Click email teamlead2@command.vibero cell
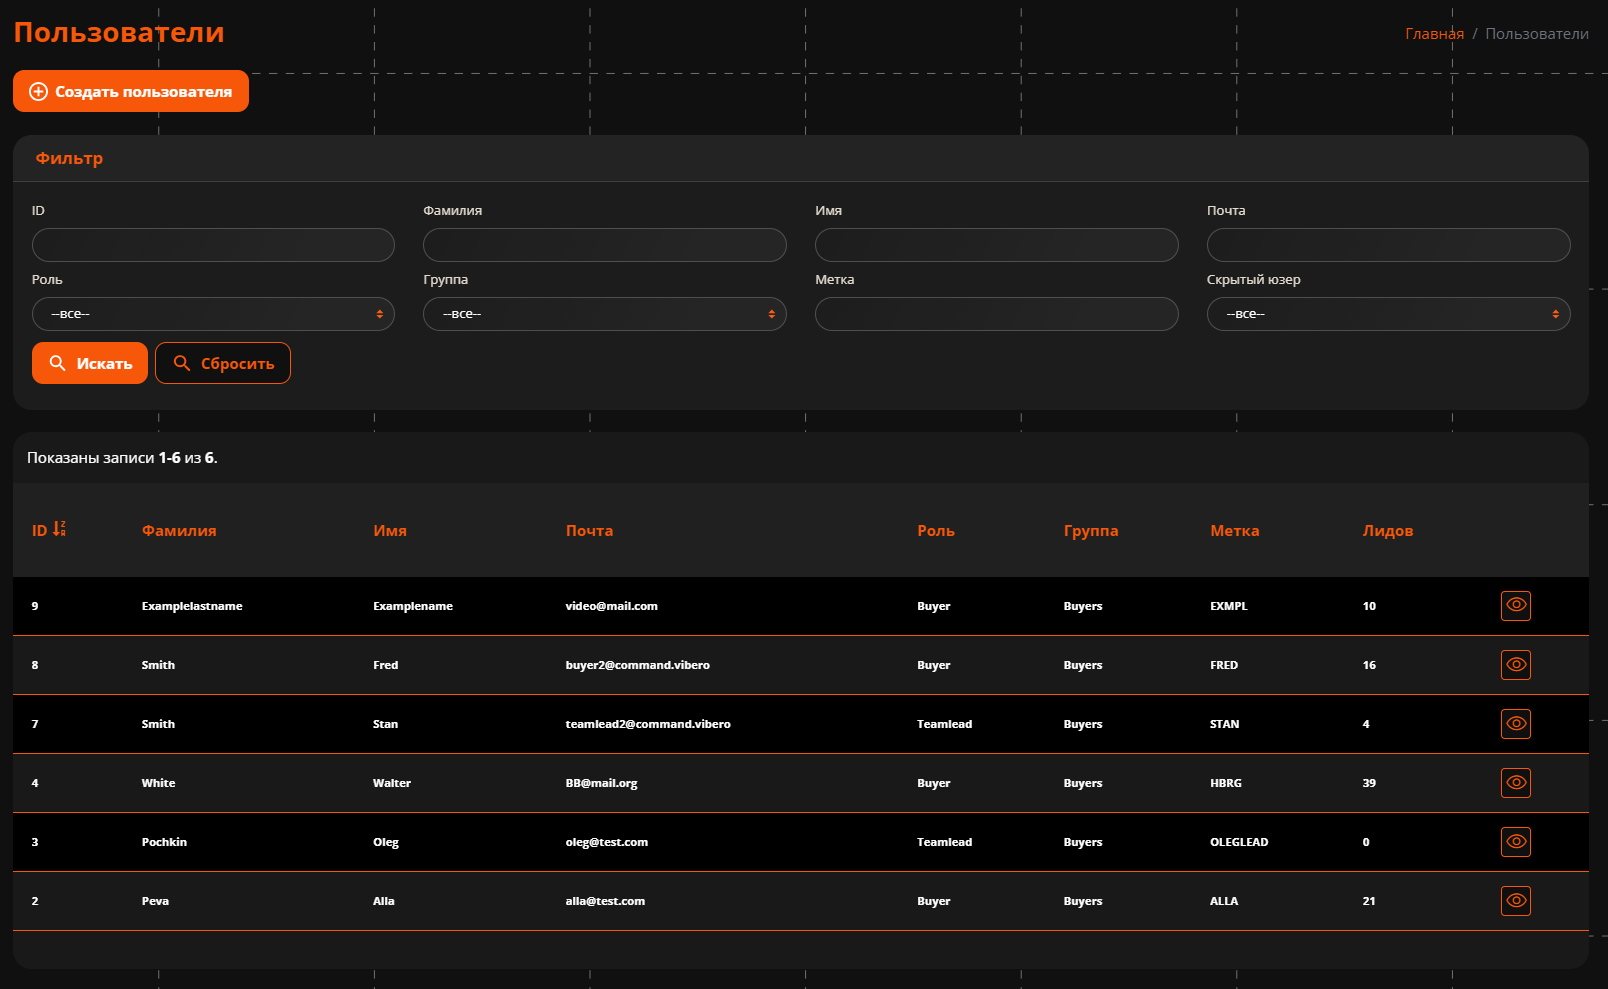 (648, 724)
